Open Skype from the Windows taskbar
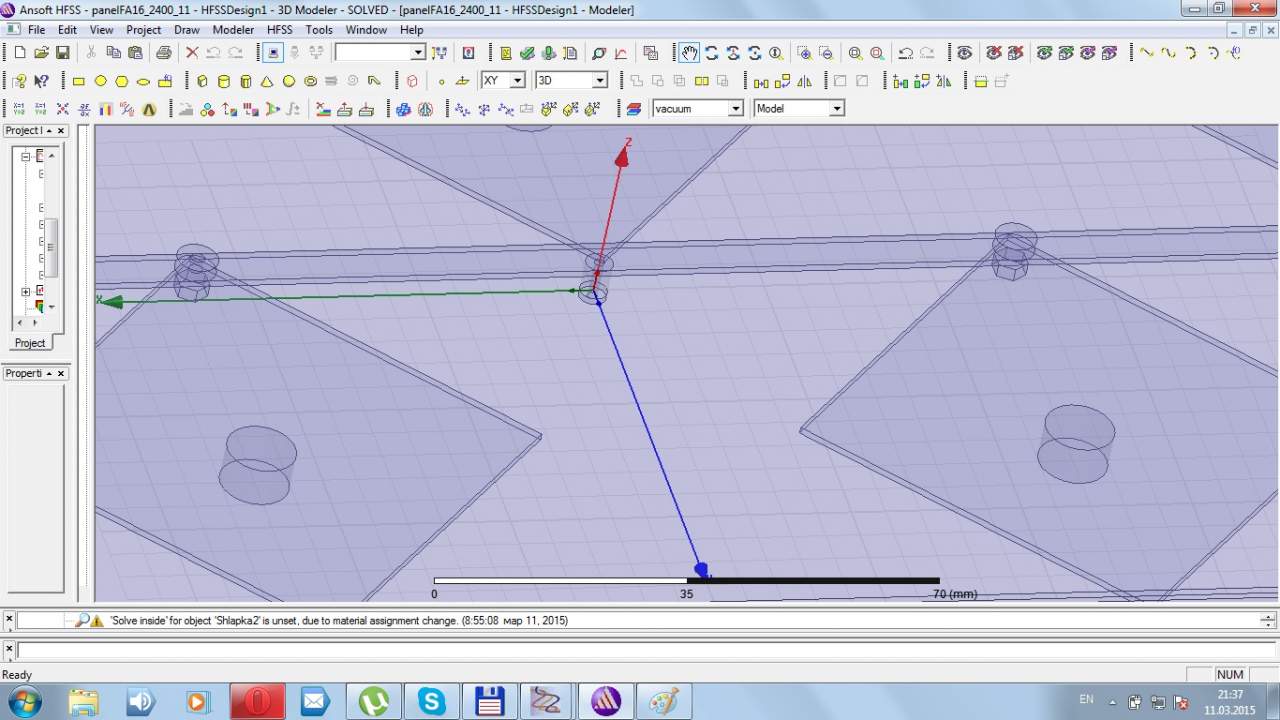The image size is (1280, 720). point(432,702)
